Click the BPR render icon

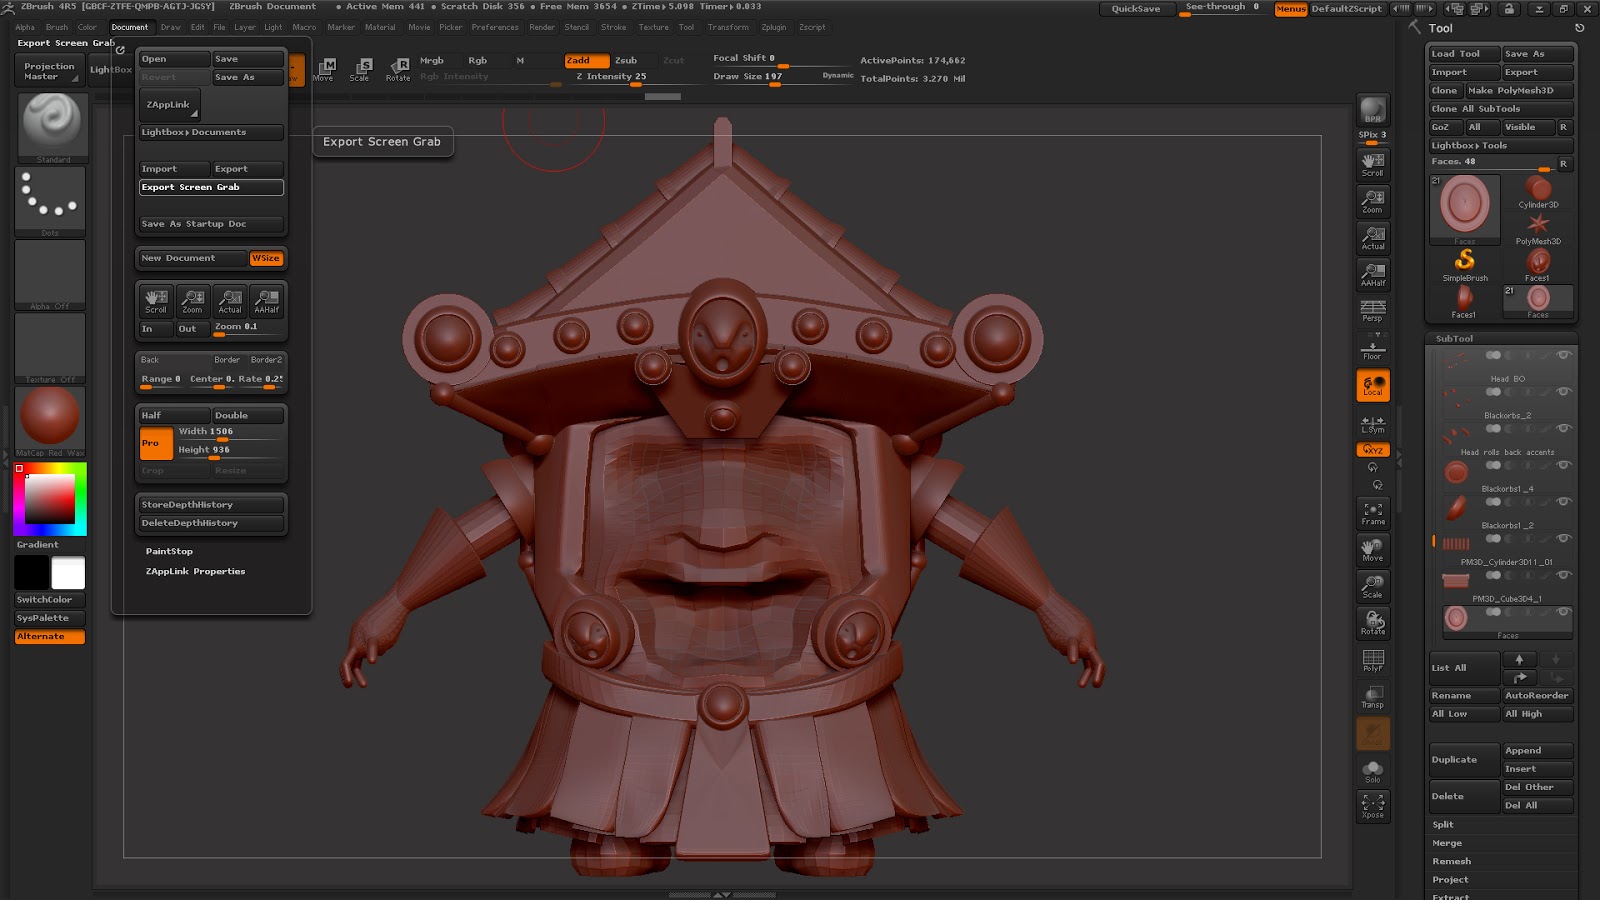point(1373,111)
